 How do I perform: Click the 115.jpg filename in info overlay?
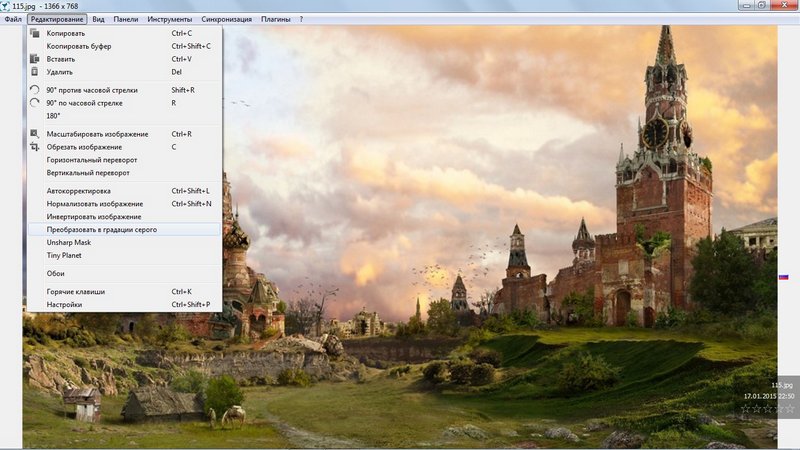(782, 385)
